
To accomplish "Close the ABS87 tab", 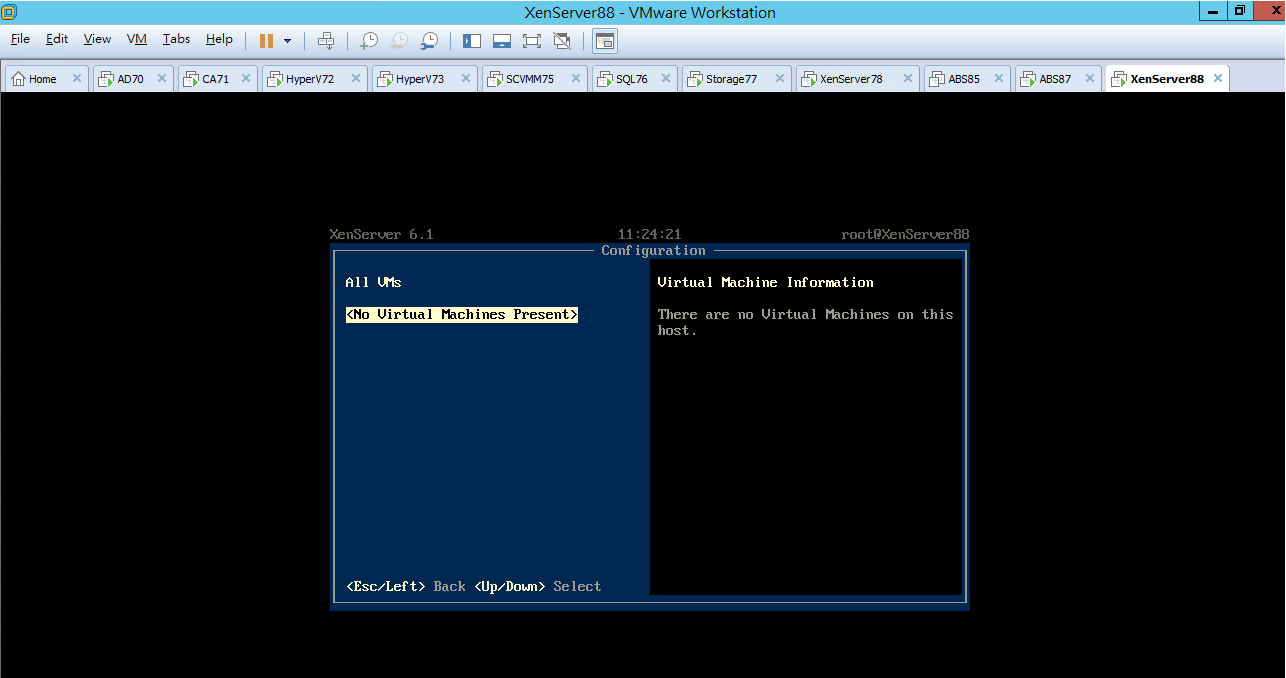I will pos(1089,78).
